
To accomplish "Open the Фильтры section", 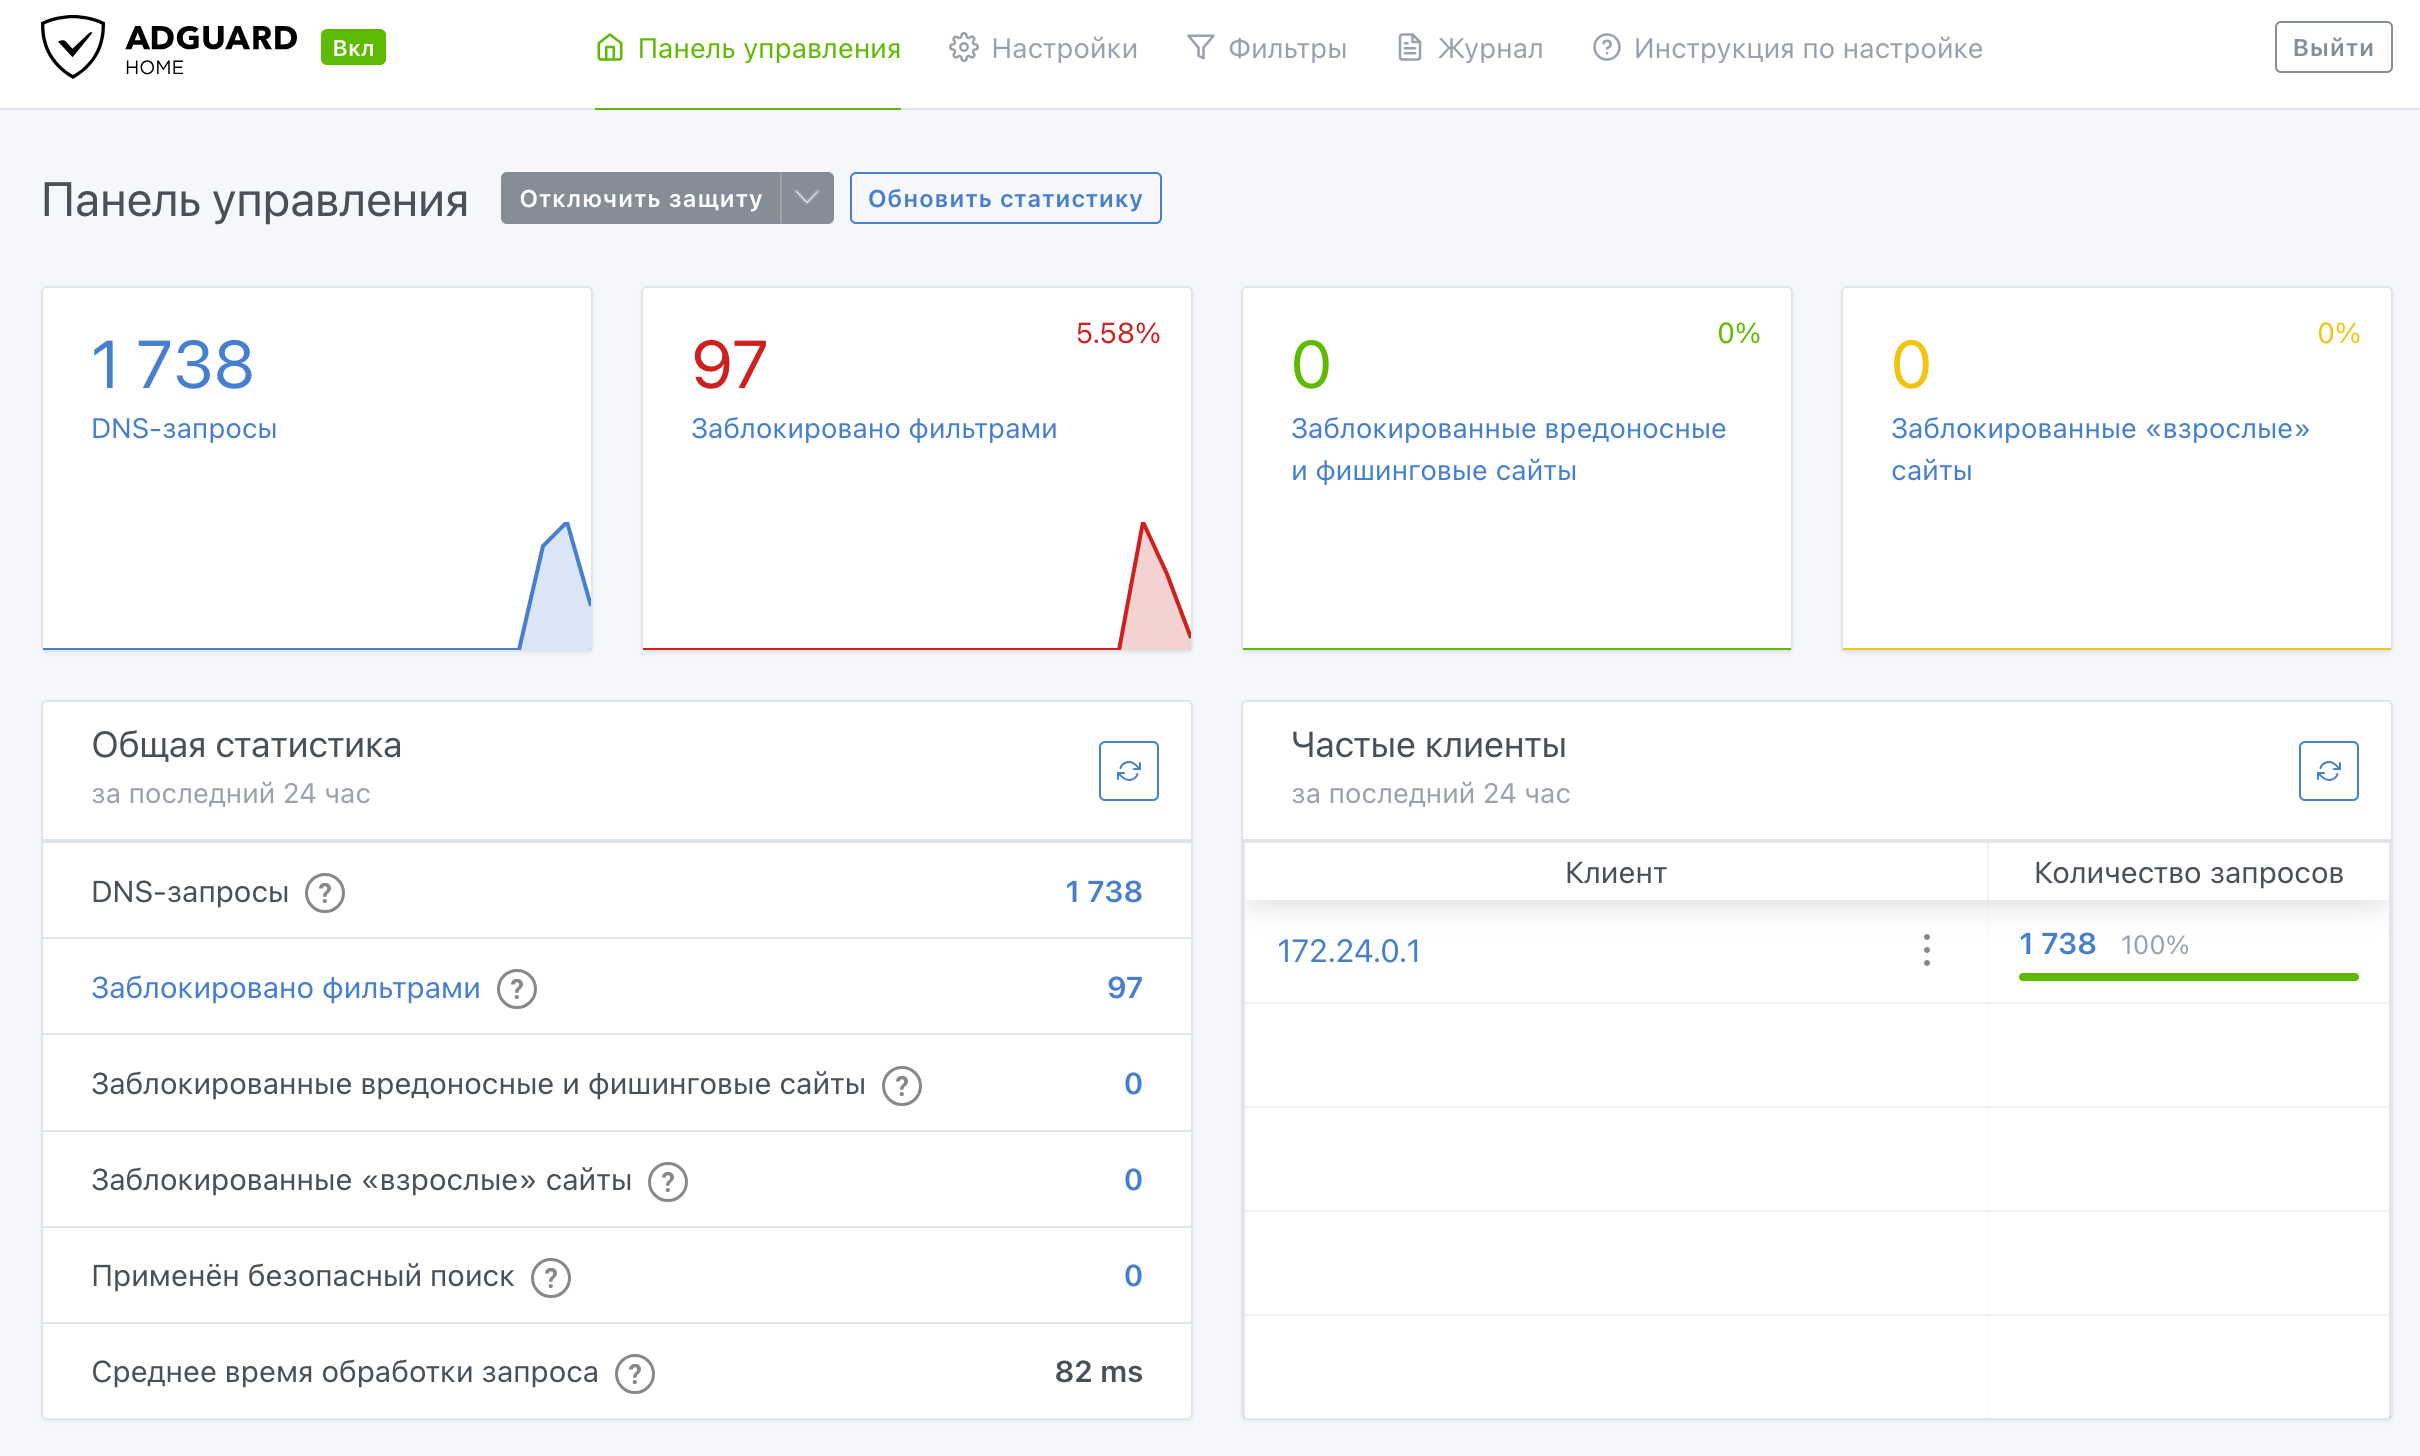I will (1288, 47).
